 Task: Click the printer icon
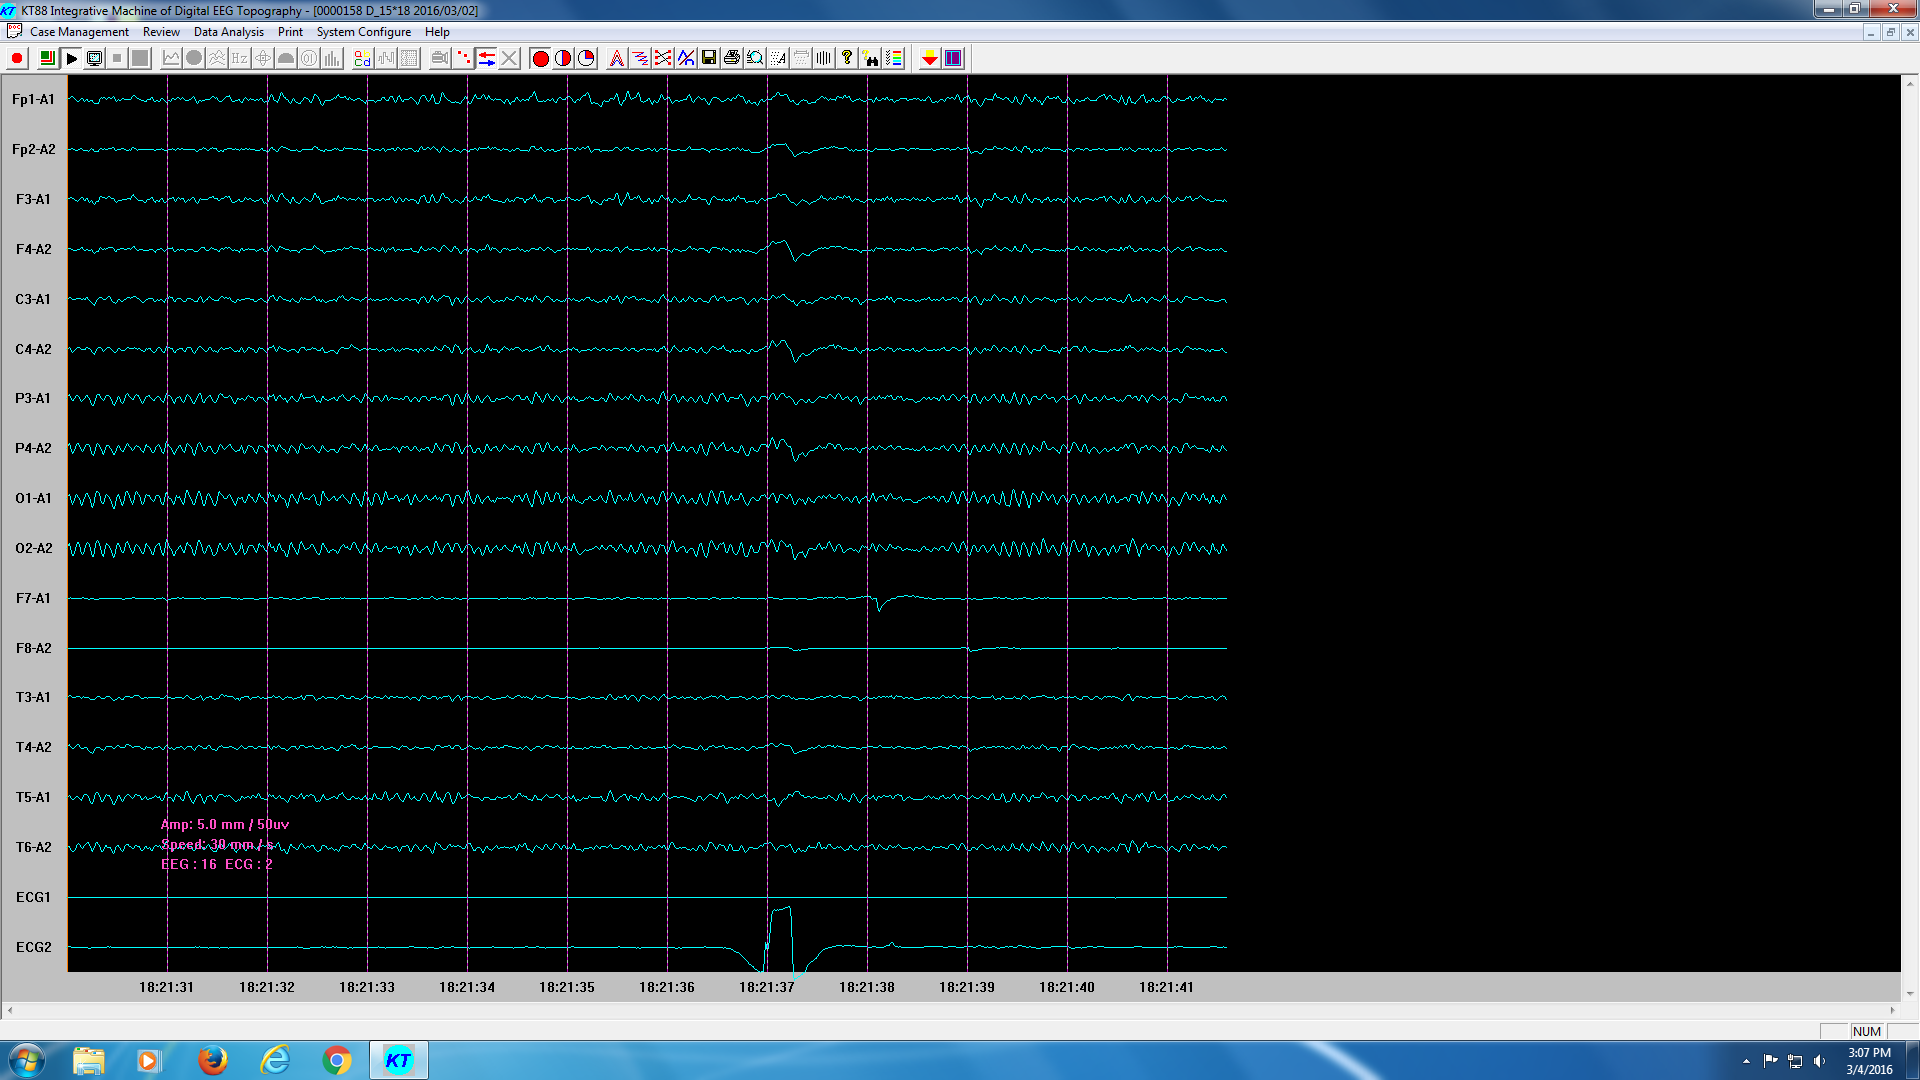click(x=732, y=58)
